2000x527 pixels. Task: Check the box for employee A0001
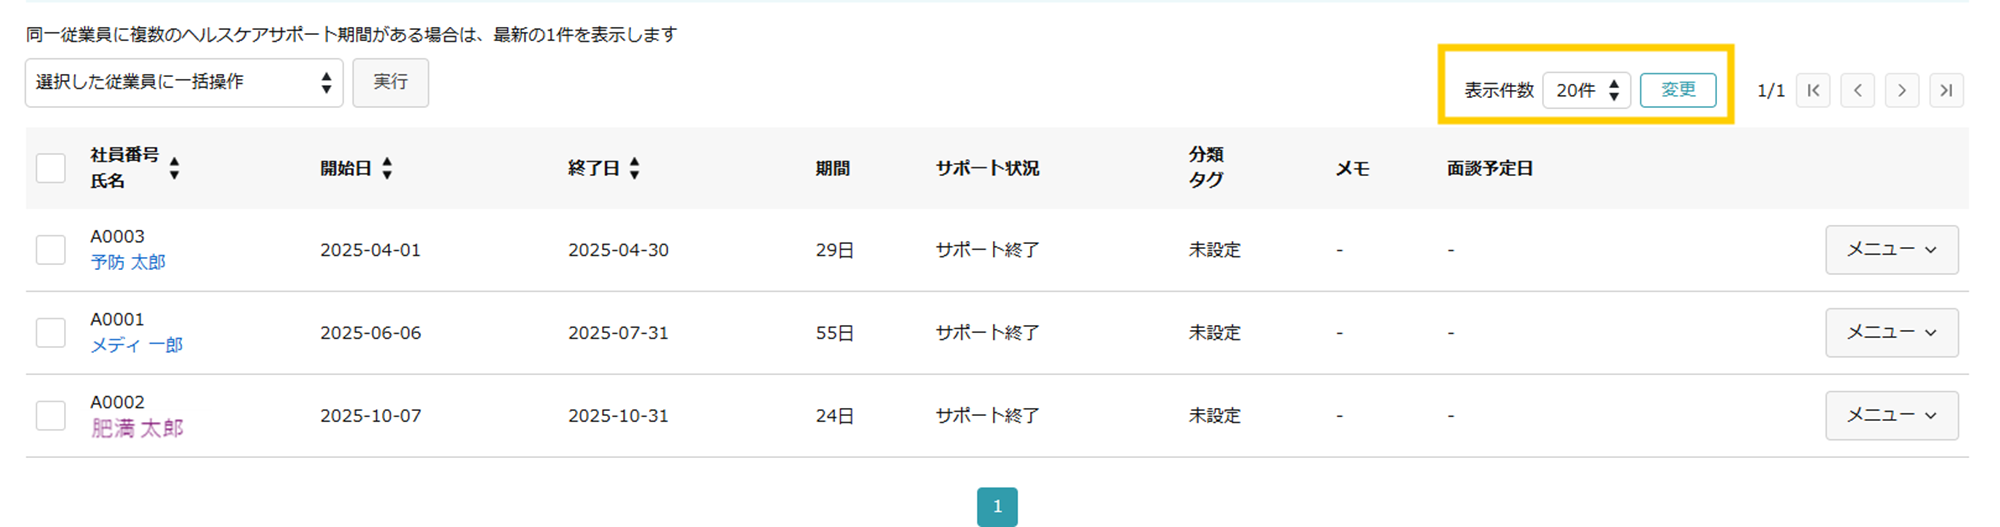[x=51, y=332]
